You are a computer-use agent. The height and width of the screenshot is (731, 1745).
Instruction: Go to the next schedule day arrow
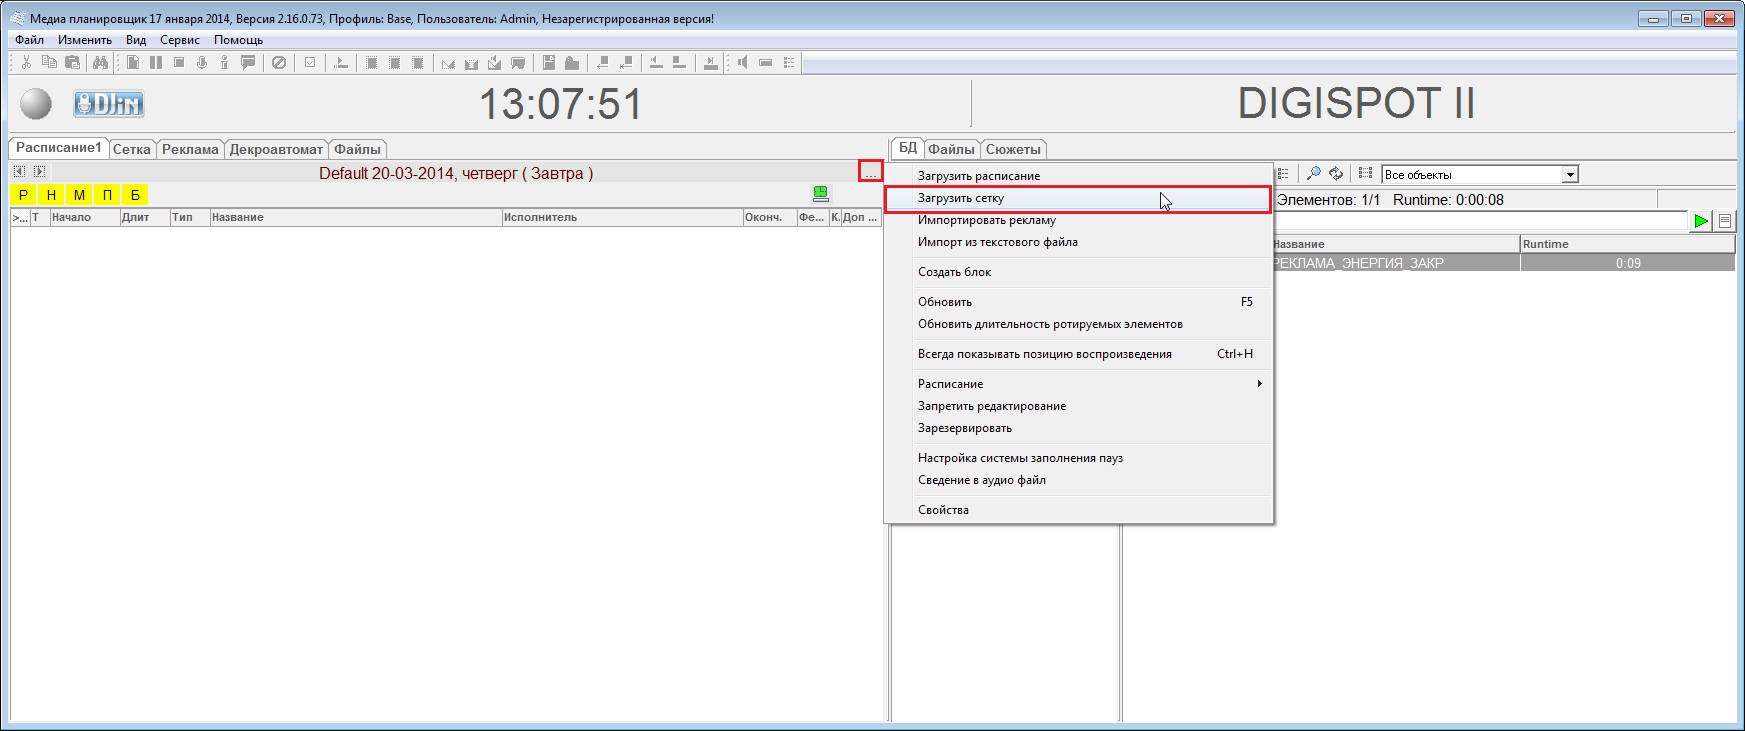point(39,172)
